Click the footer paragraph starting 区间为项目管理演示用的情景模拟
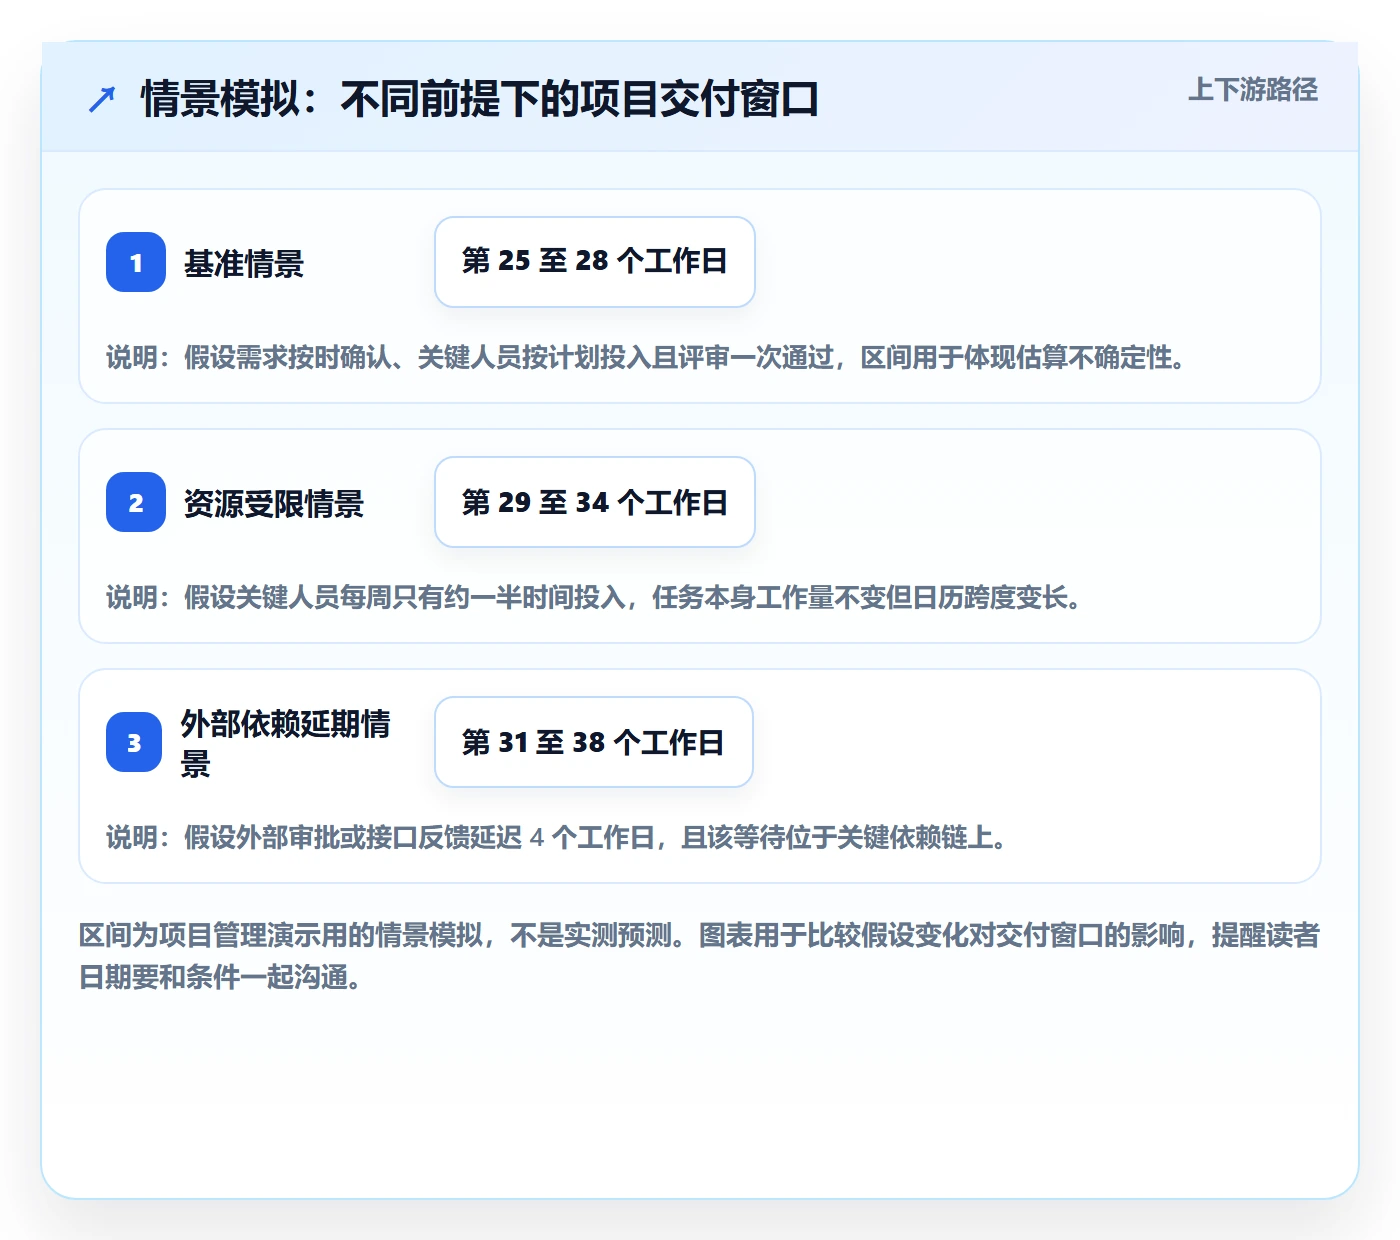 (x=700, y=956)
